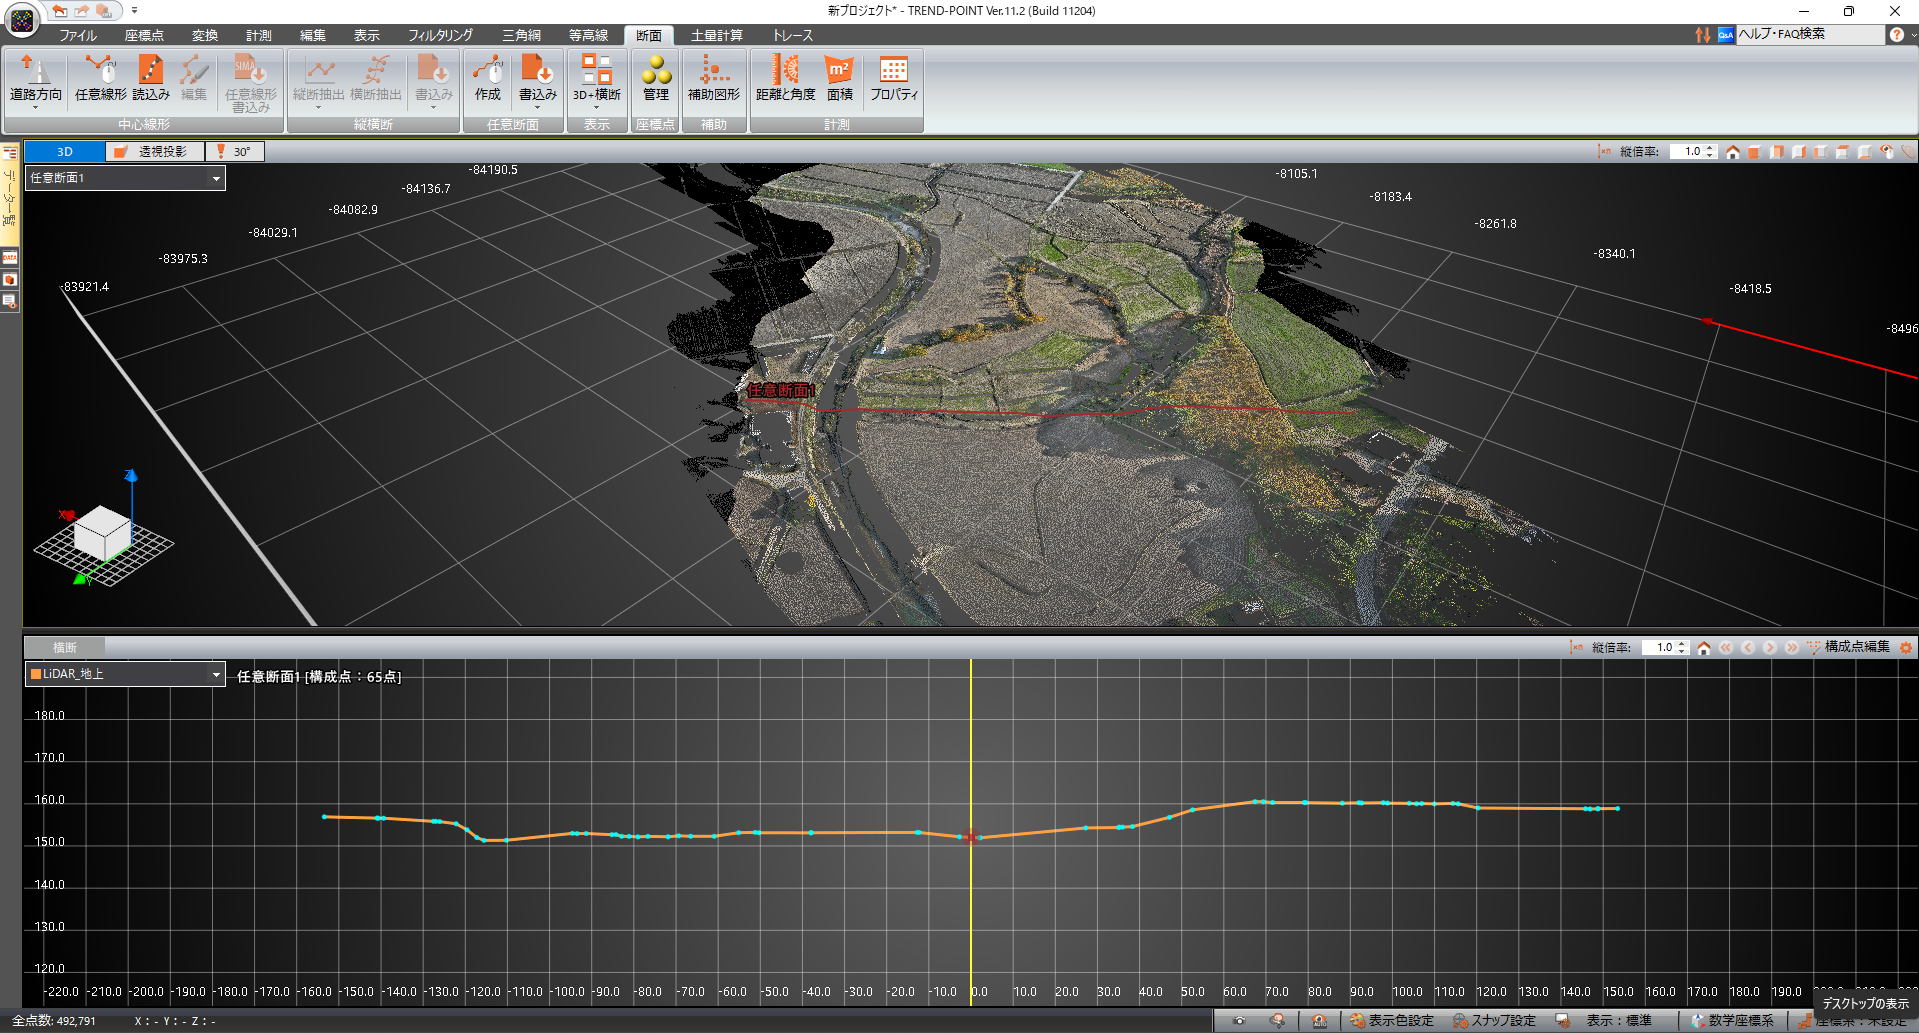This screenshot has width=1919, height=1033.
Task: Reset cross-section view with home icon
Action: tap(1704, 648)
